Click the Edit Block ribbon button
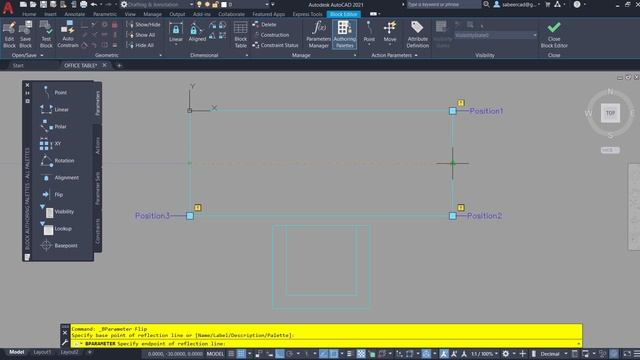This screenshot has height=360, width=640. point(9,35)
